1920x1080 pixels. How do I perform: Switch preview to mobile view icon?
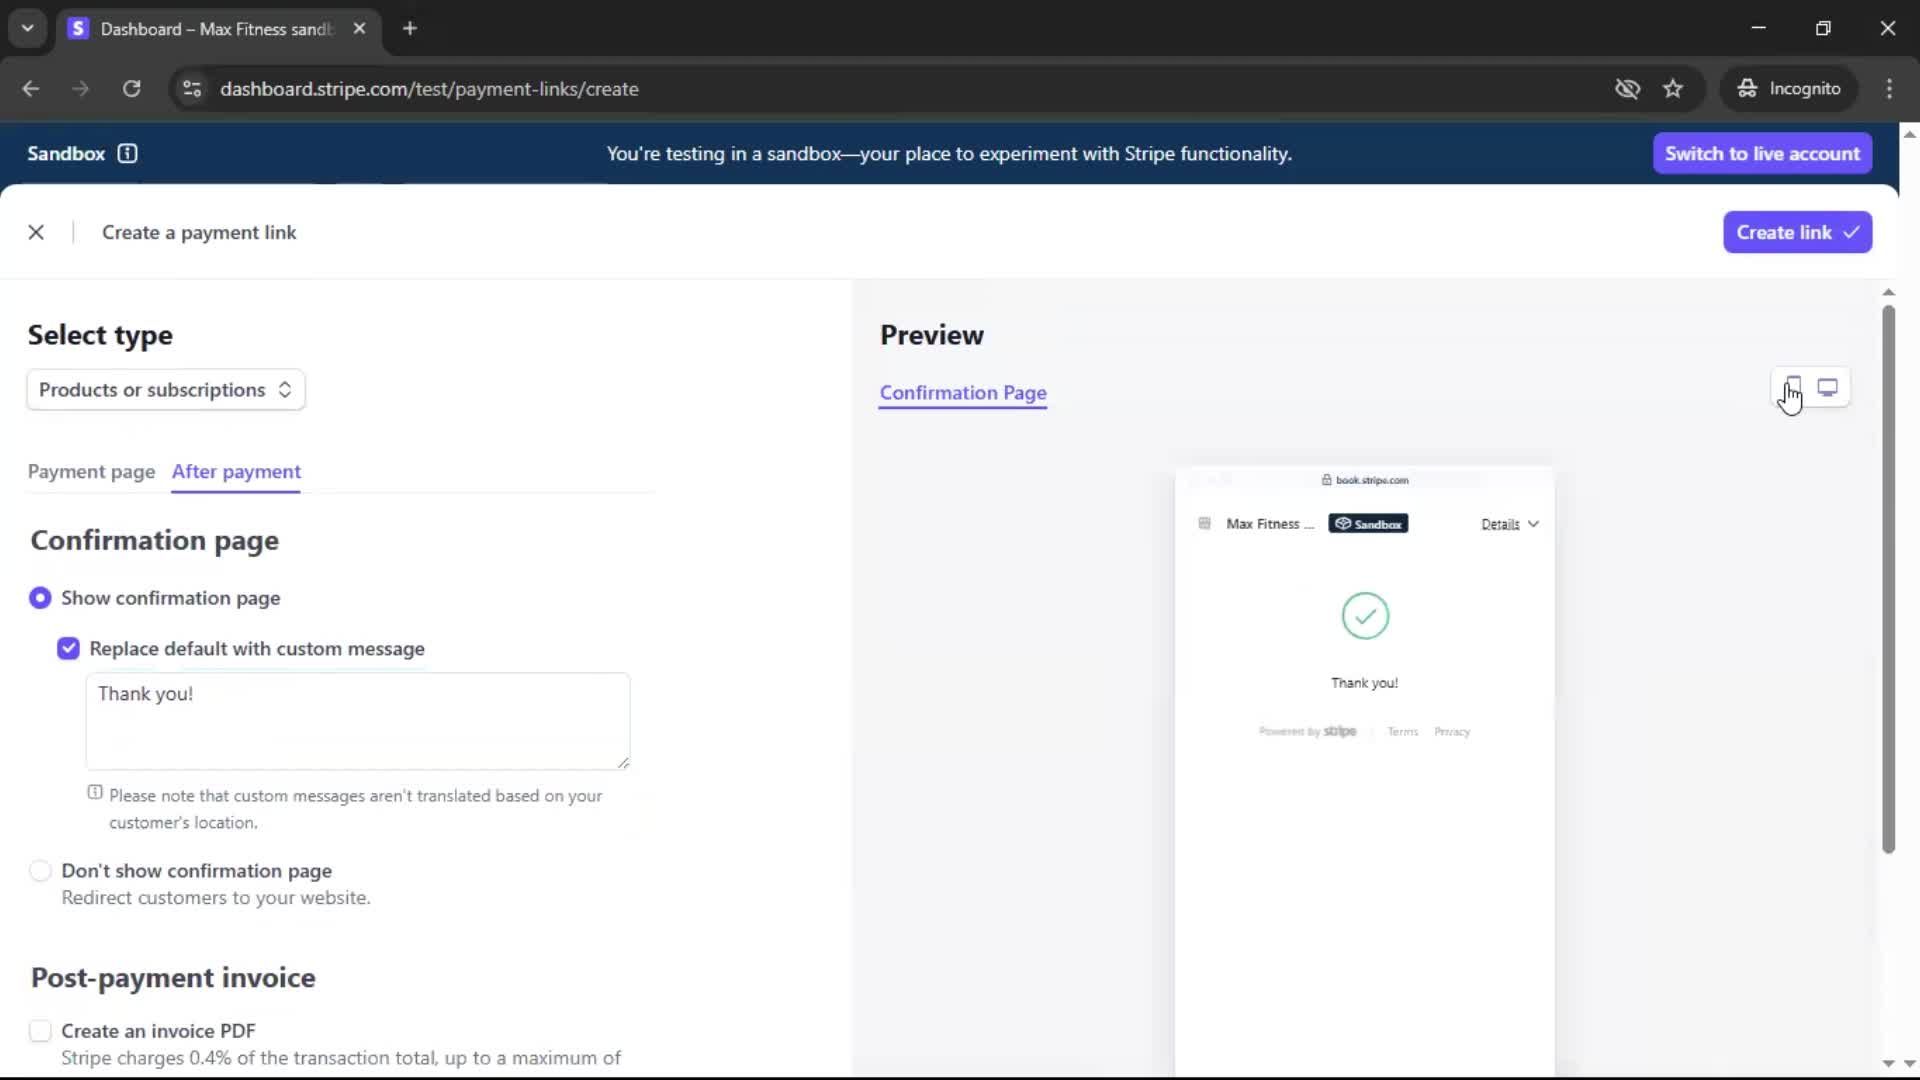click(x=1793, y=387)
